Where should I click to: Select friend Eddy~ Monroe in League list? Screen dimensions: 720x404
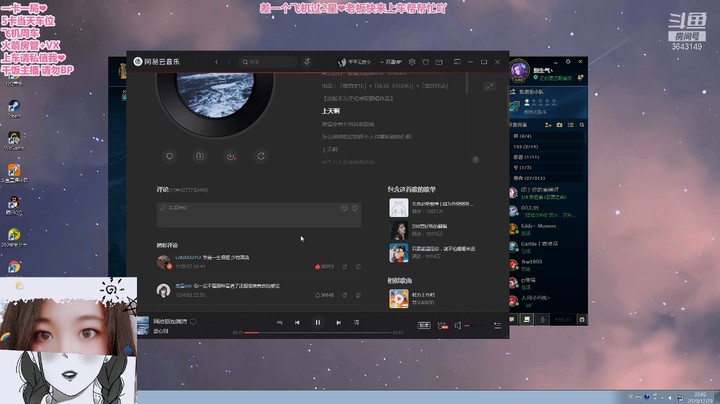point(547,229)
